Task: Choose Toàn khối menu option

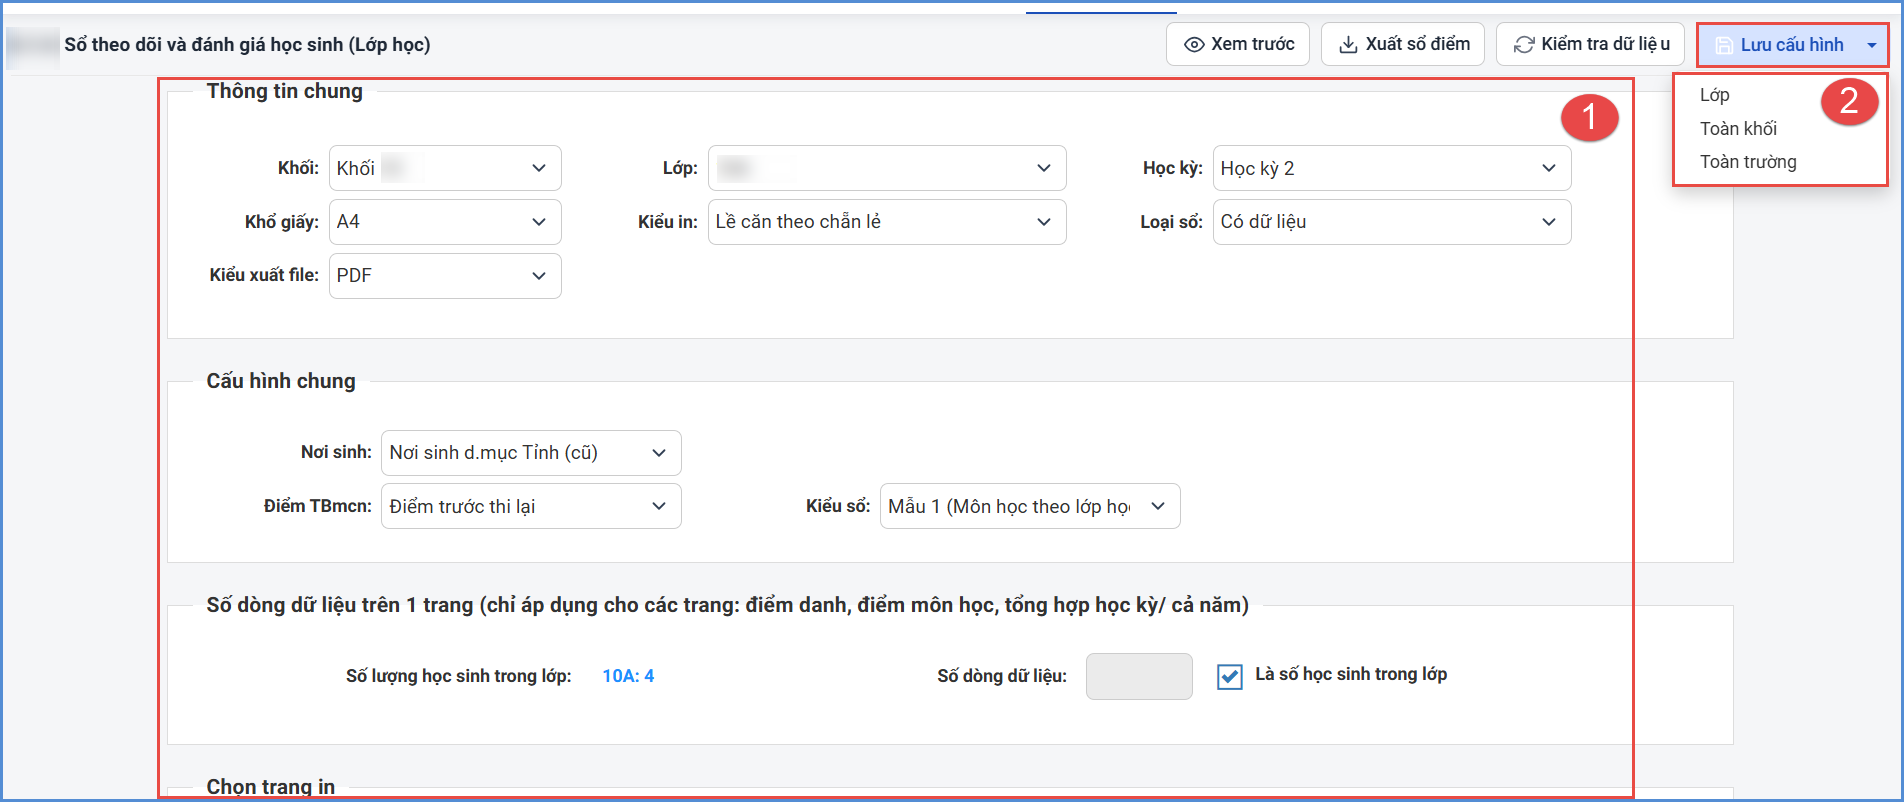Action: (x=1738, y=129)
